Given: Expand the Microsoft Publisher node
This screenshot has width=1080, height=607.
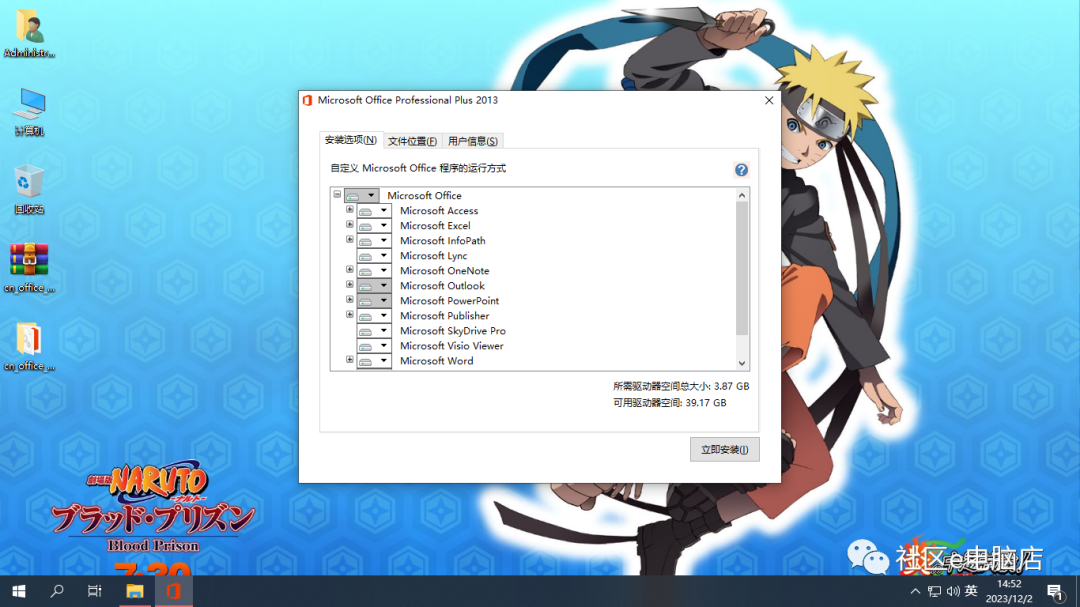Looking at the screenshot, I should click(x=350, y=315).
